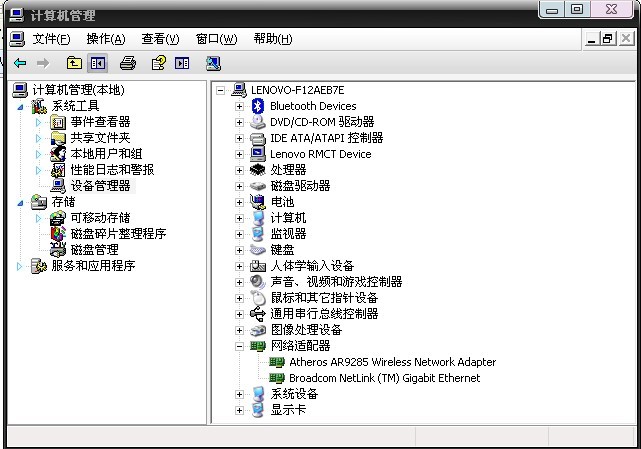Viewport: 641px width, 449px height.
Task: Open the 查看(V) menu
Action: click(160, 39)
